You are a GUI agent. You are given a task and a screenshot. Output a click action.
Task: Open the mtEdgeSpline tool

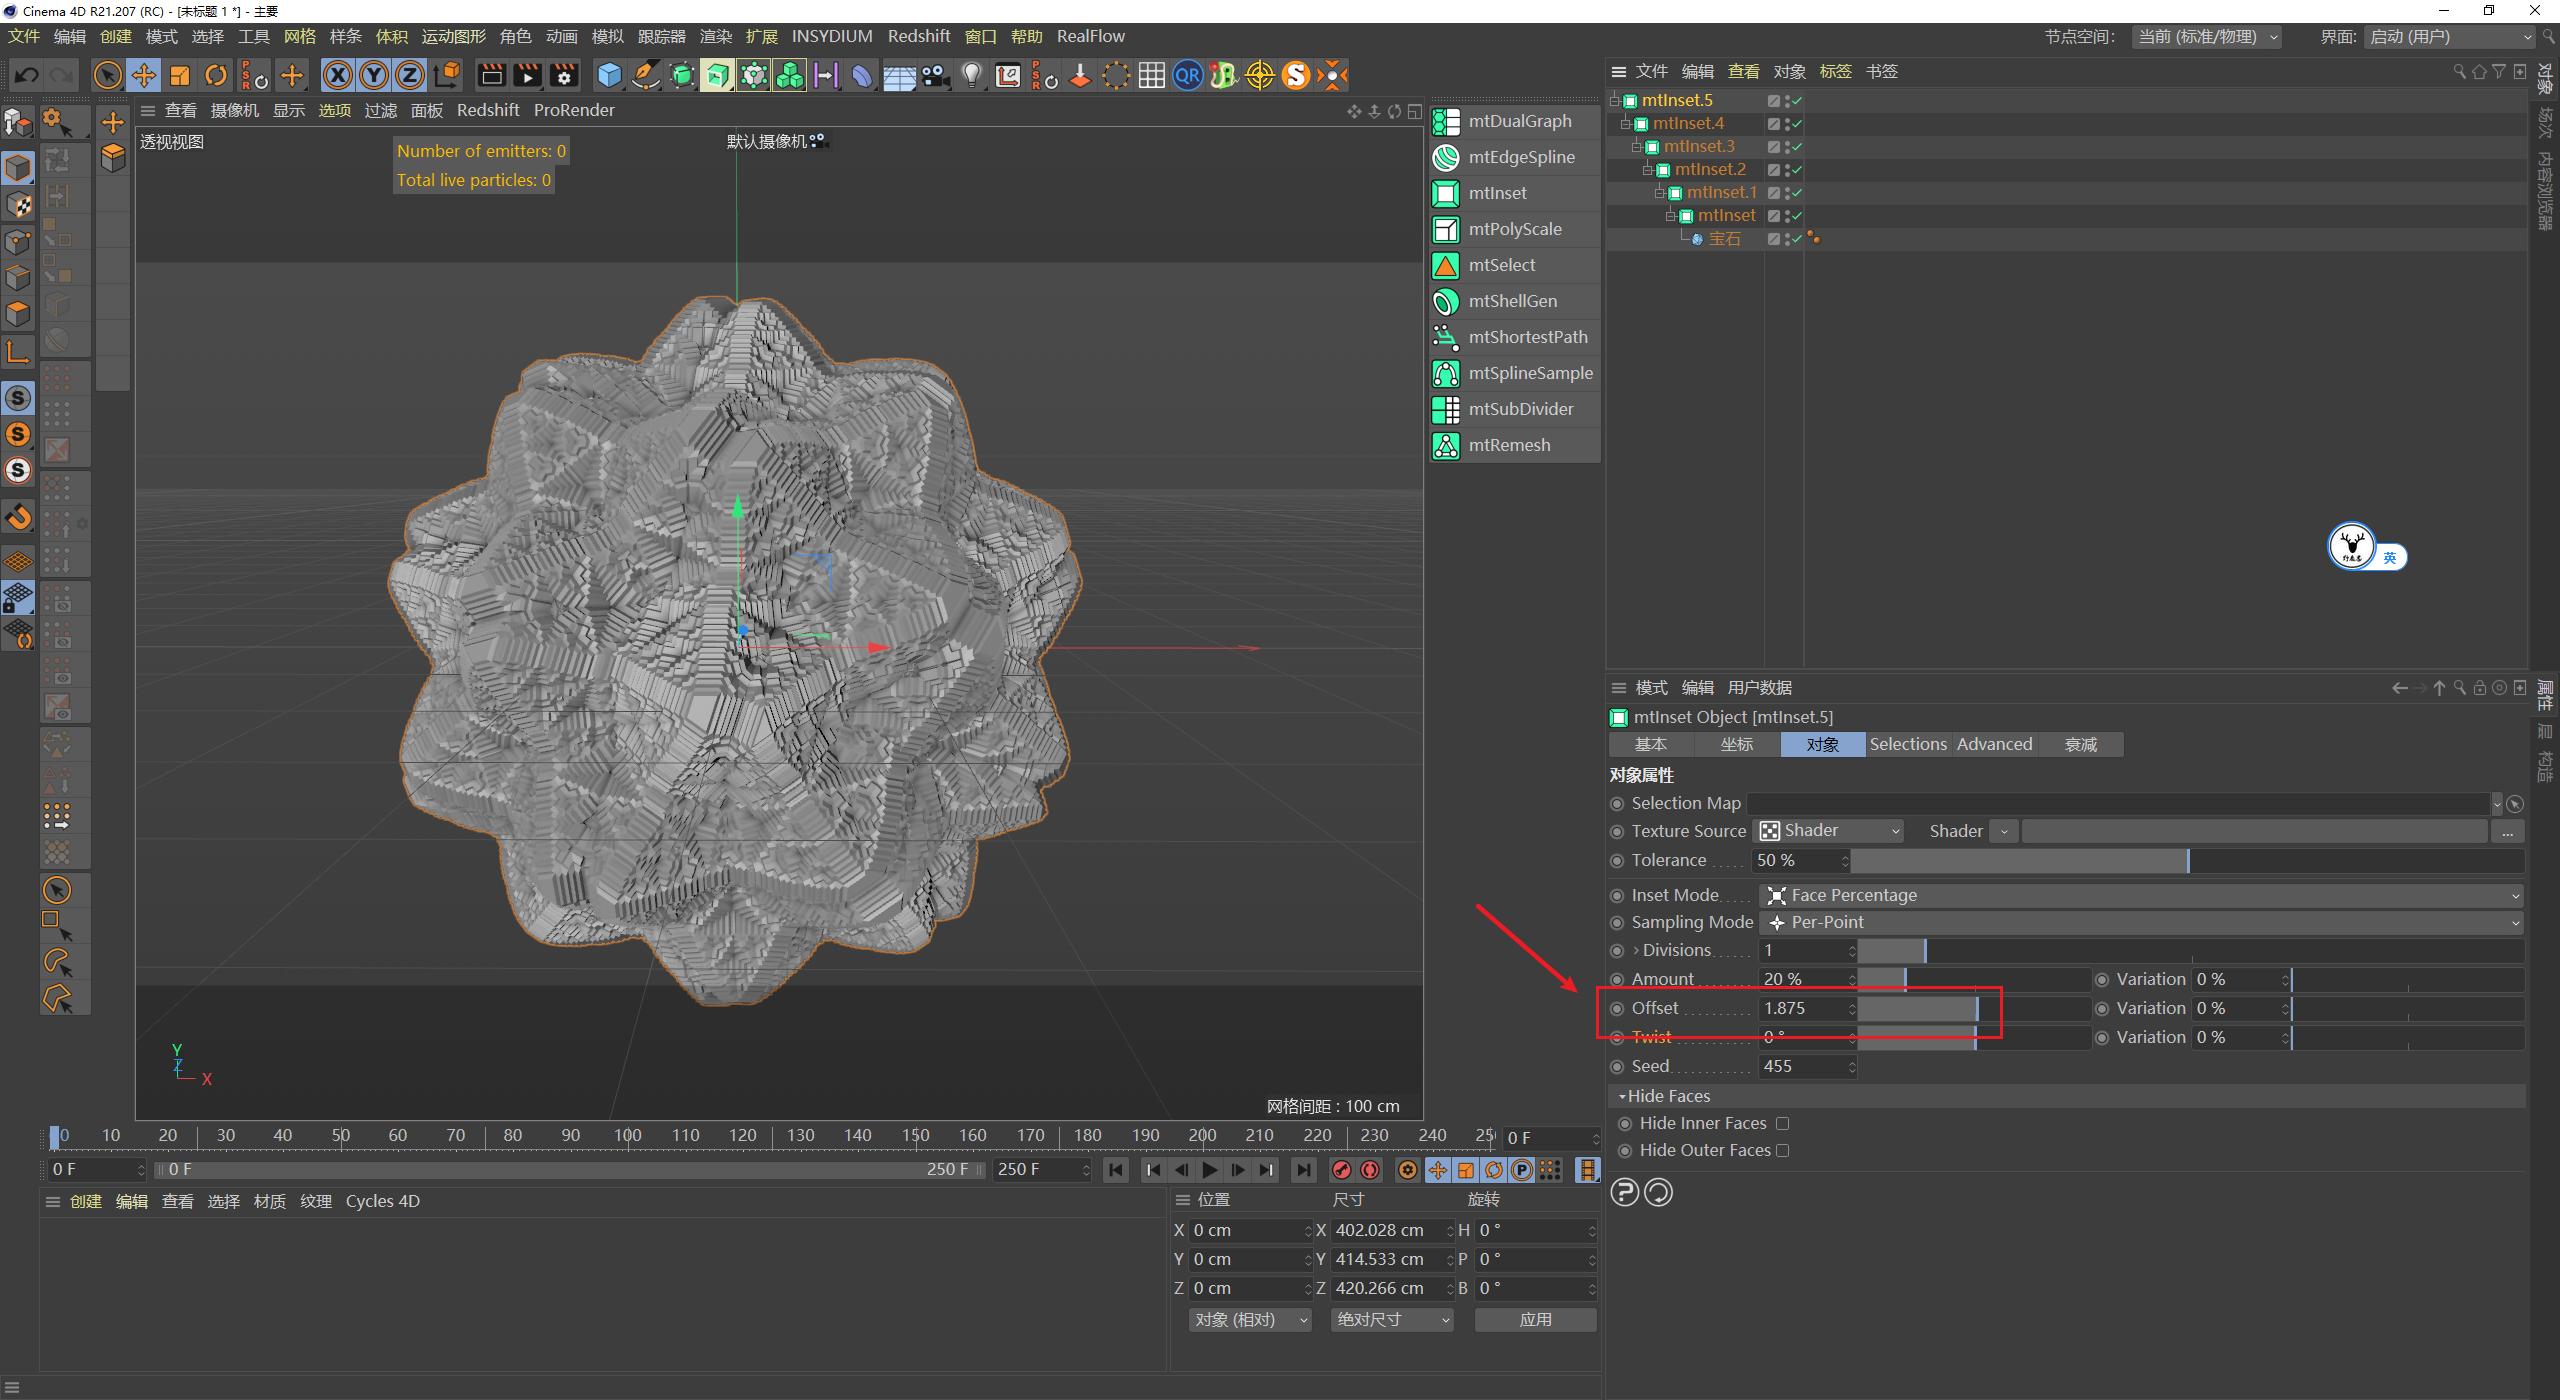[1446, 157]
